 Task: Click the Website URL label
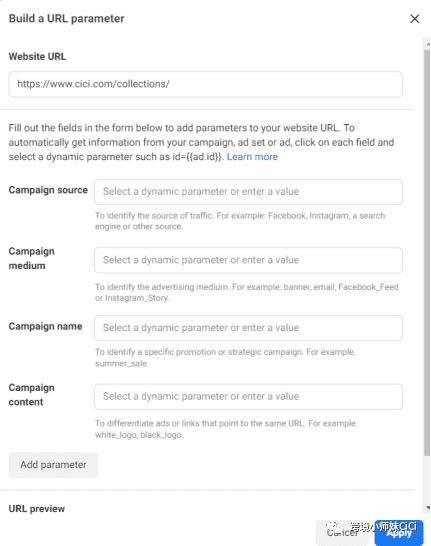37,56
